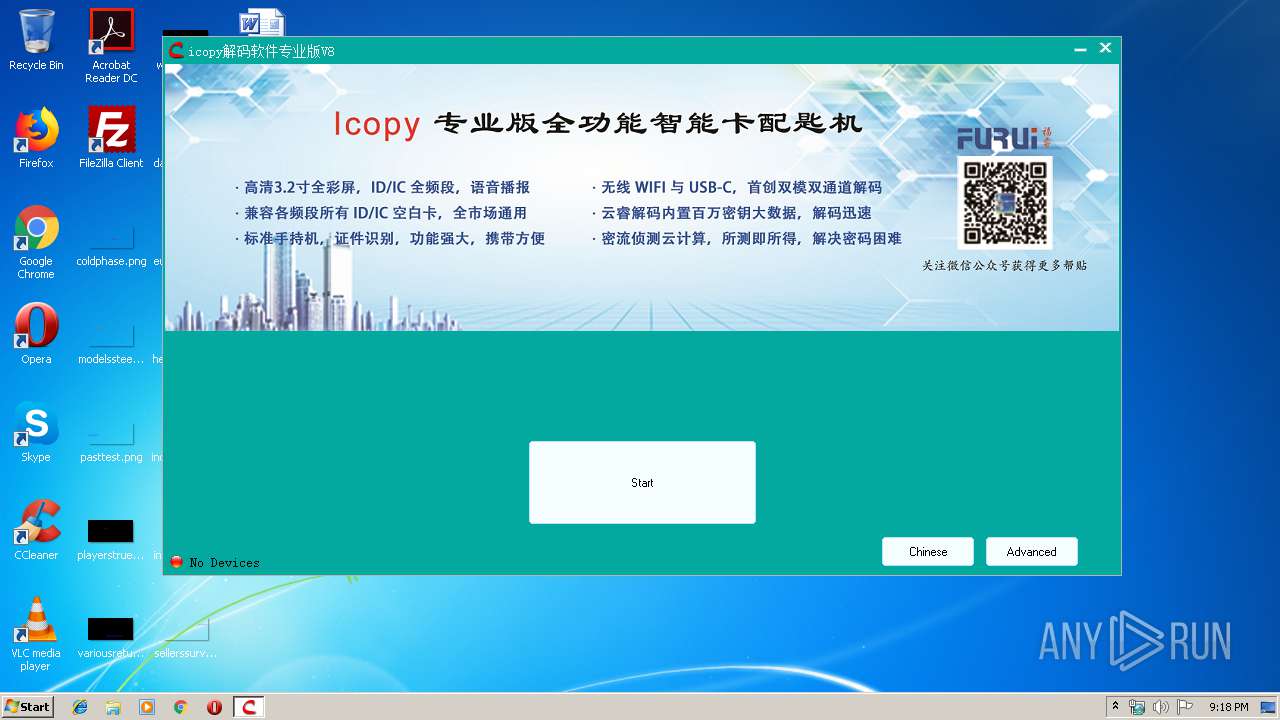
Task: Select the pasttest.png file on desktop
Action: point(111,442)
